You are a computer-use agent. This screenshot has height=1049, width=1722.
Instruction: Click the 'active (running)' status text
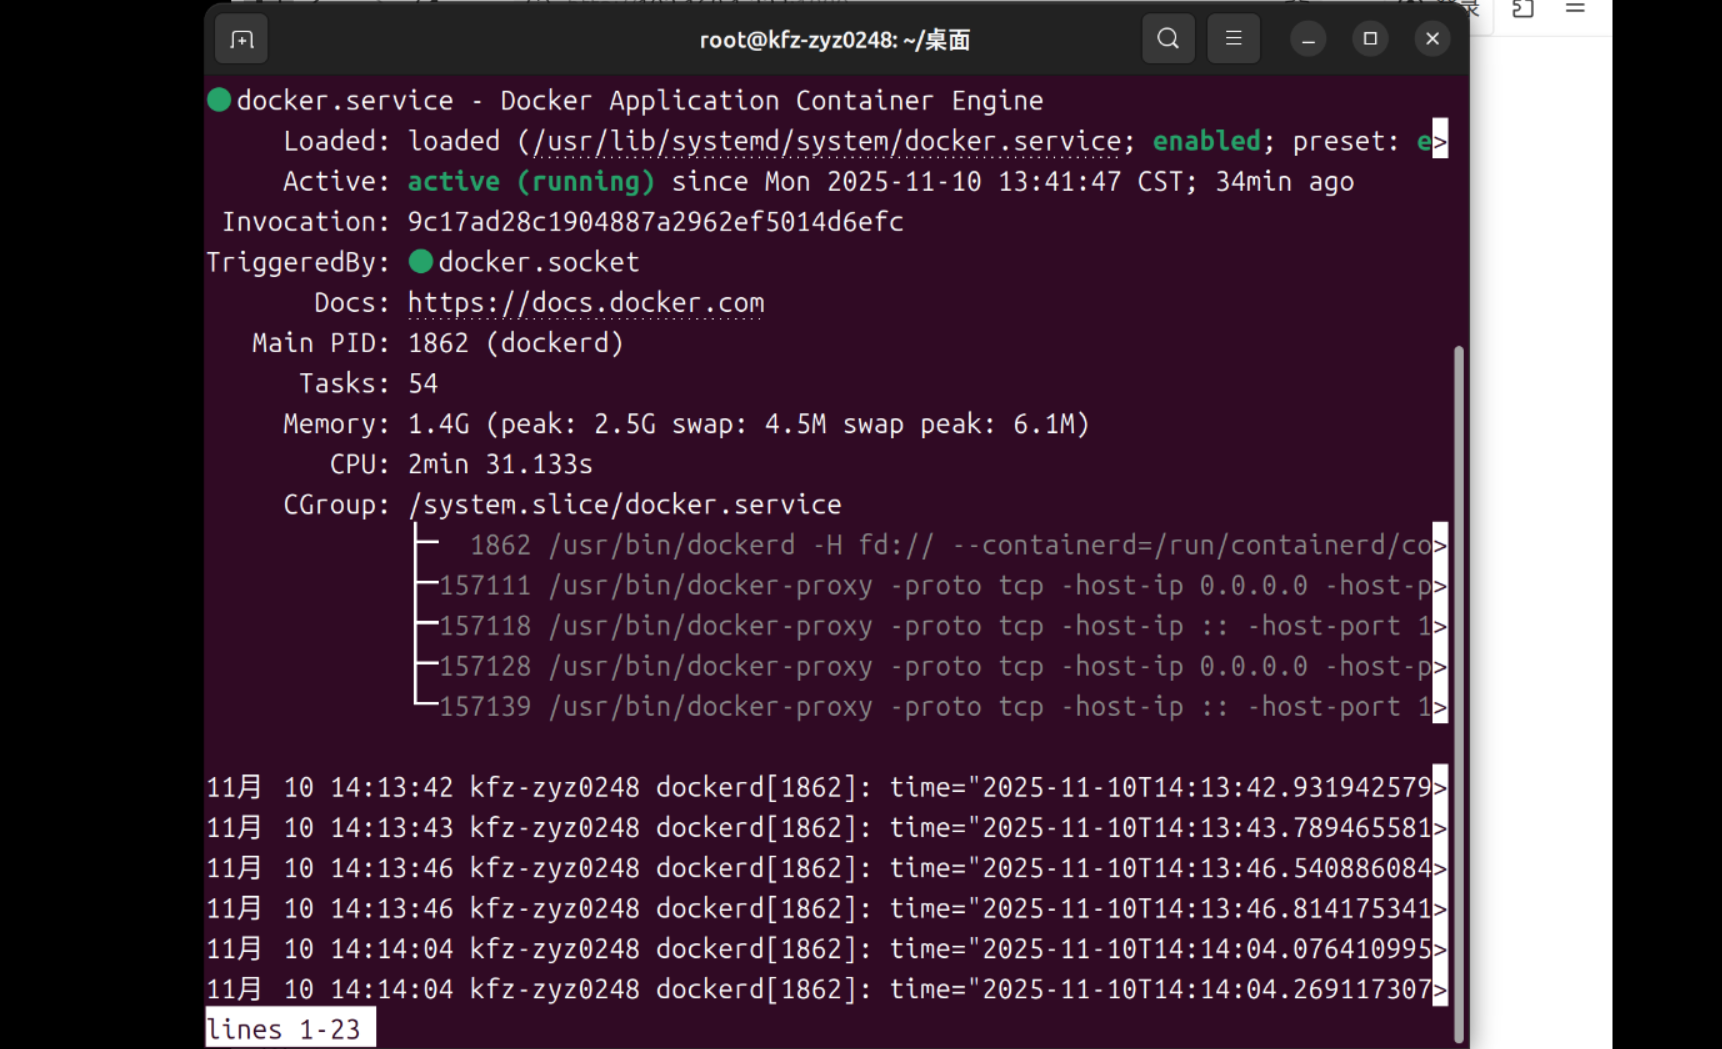coord(531,182)
